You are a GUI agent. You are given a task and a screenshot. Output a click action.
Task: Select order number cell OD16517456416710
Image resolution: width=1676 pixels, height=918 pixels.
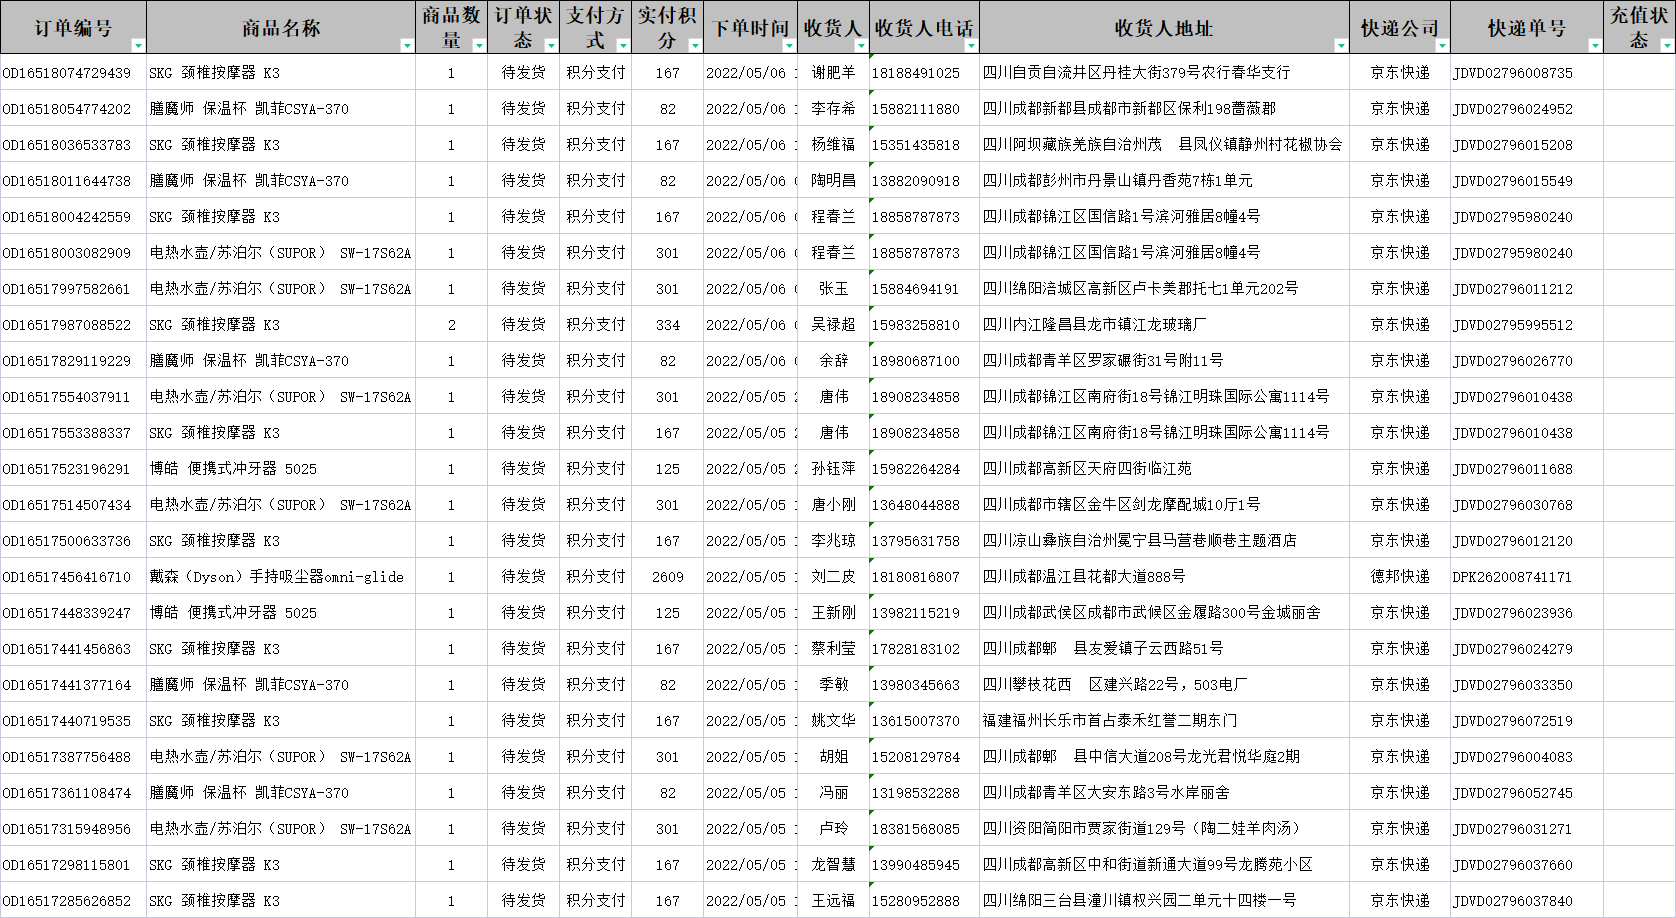coord(73,577)
